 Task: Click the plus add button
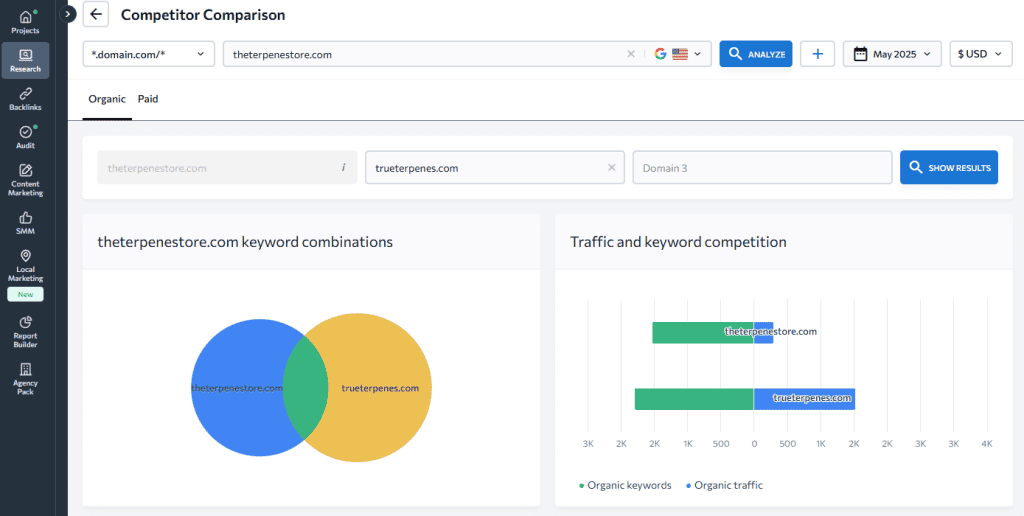[818, 54]
